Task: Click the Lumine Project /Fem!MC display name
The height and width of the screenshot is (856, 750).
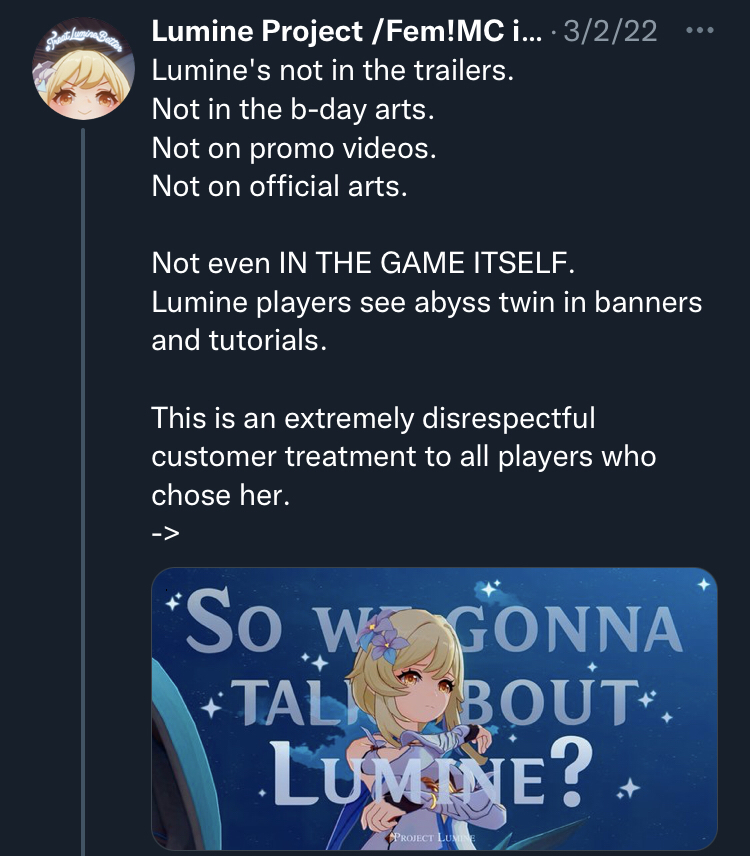Action: click(x=347, y=31)
